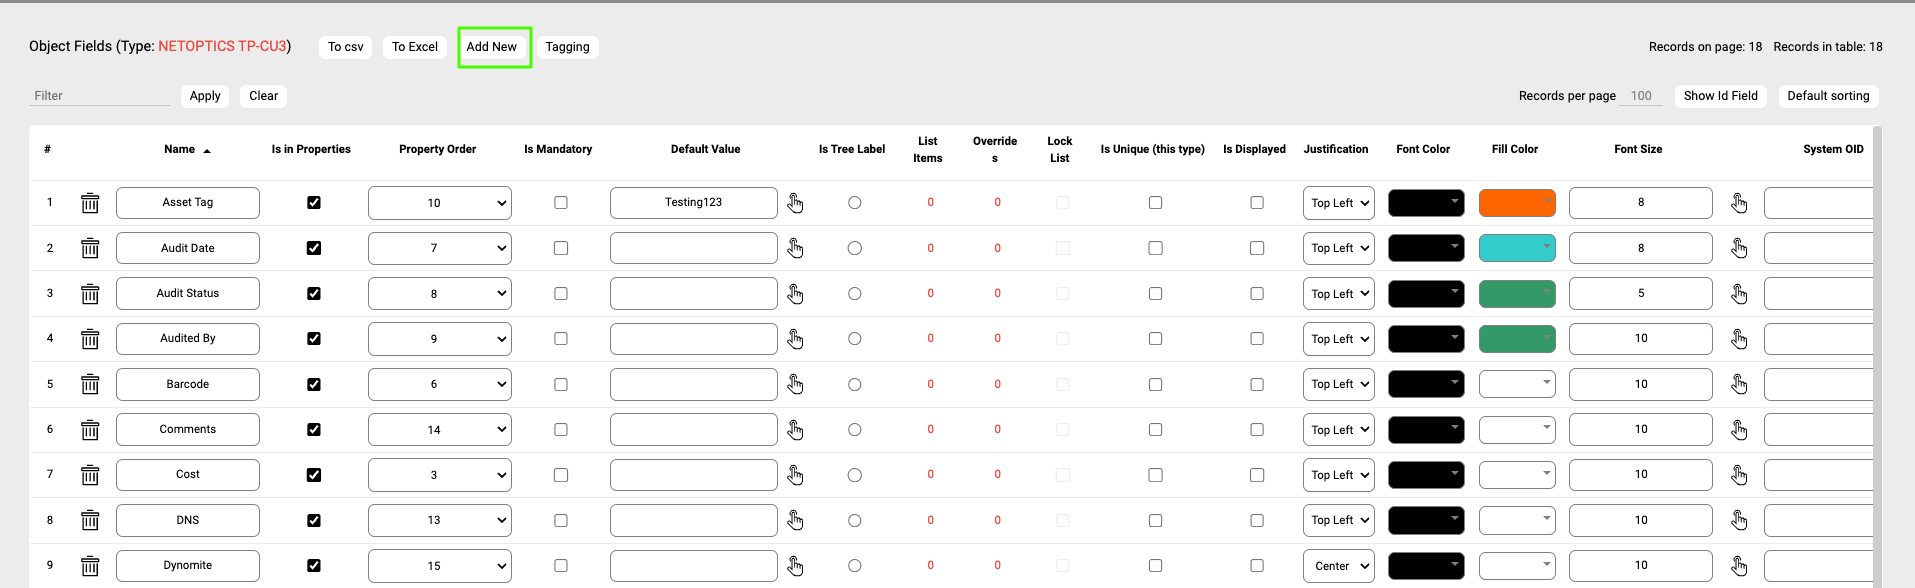Click the trash icon for Comments row
The image size is (1915, 588).
pos(90,430)
